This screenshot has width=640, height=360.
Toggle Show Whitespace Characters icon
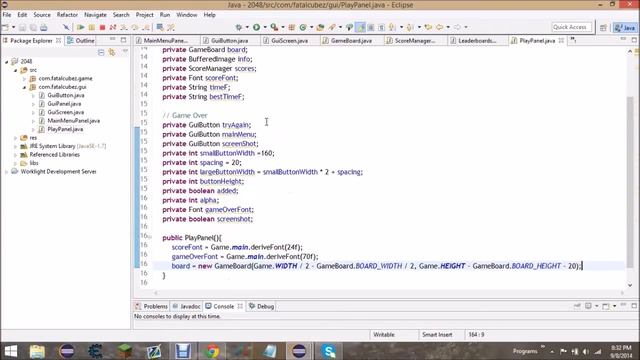tap(381, 27)
